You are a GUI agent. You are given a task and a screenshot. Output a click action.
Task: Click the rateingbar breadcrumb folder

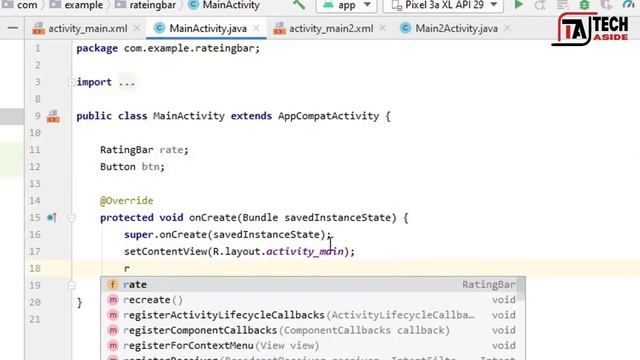145,5
